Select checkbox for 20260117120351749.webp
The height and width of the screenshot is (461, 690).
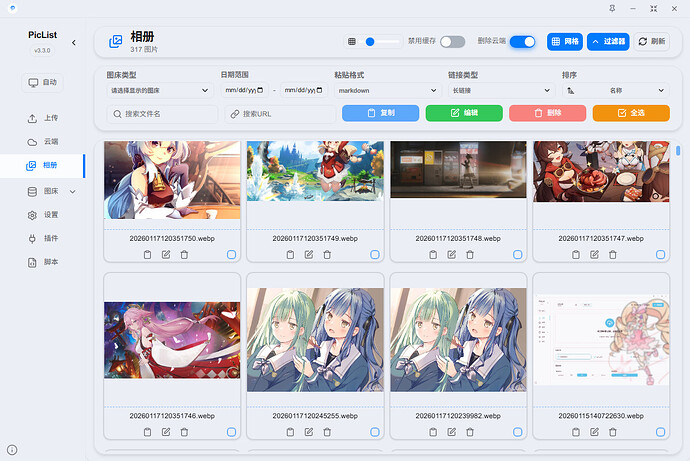click(374, 255)
